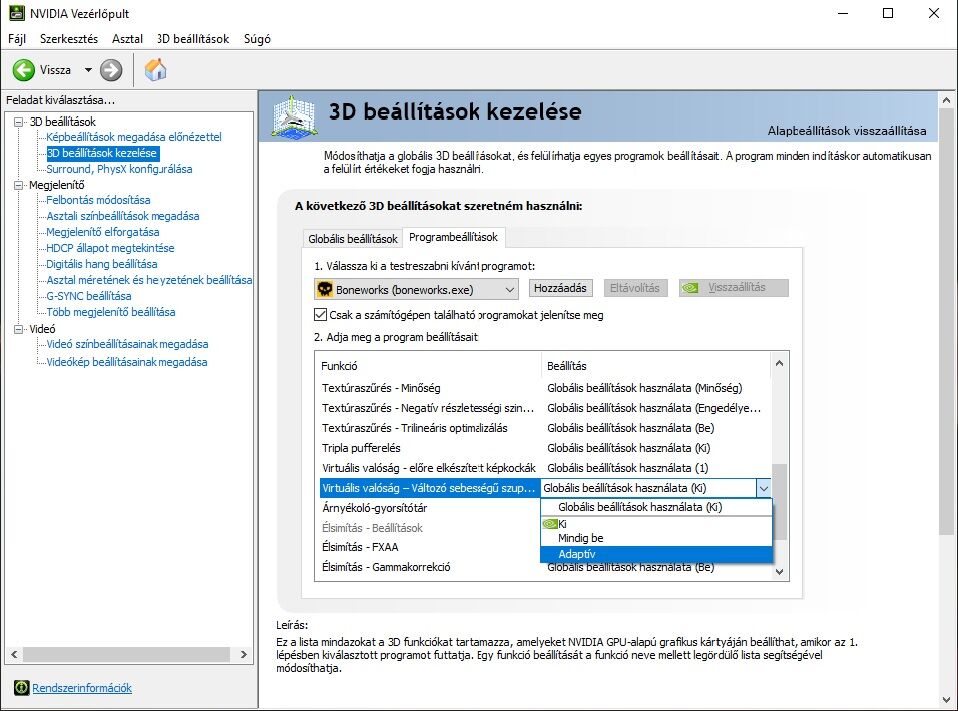
Task: Click the Eltávolítás button
Action: 635,288
